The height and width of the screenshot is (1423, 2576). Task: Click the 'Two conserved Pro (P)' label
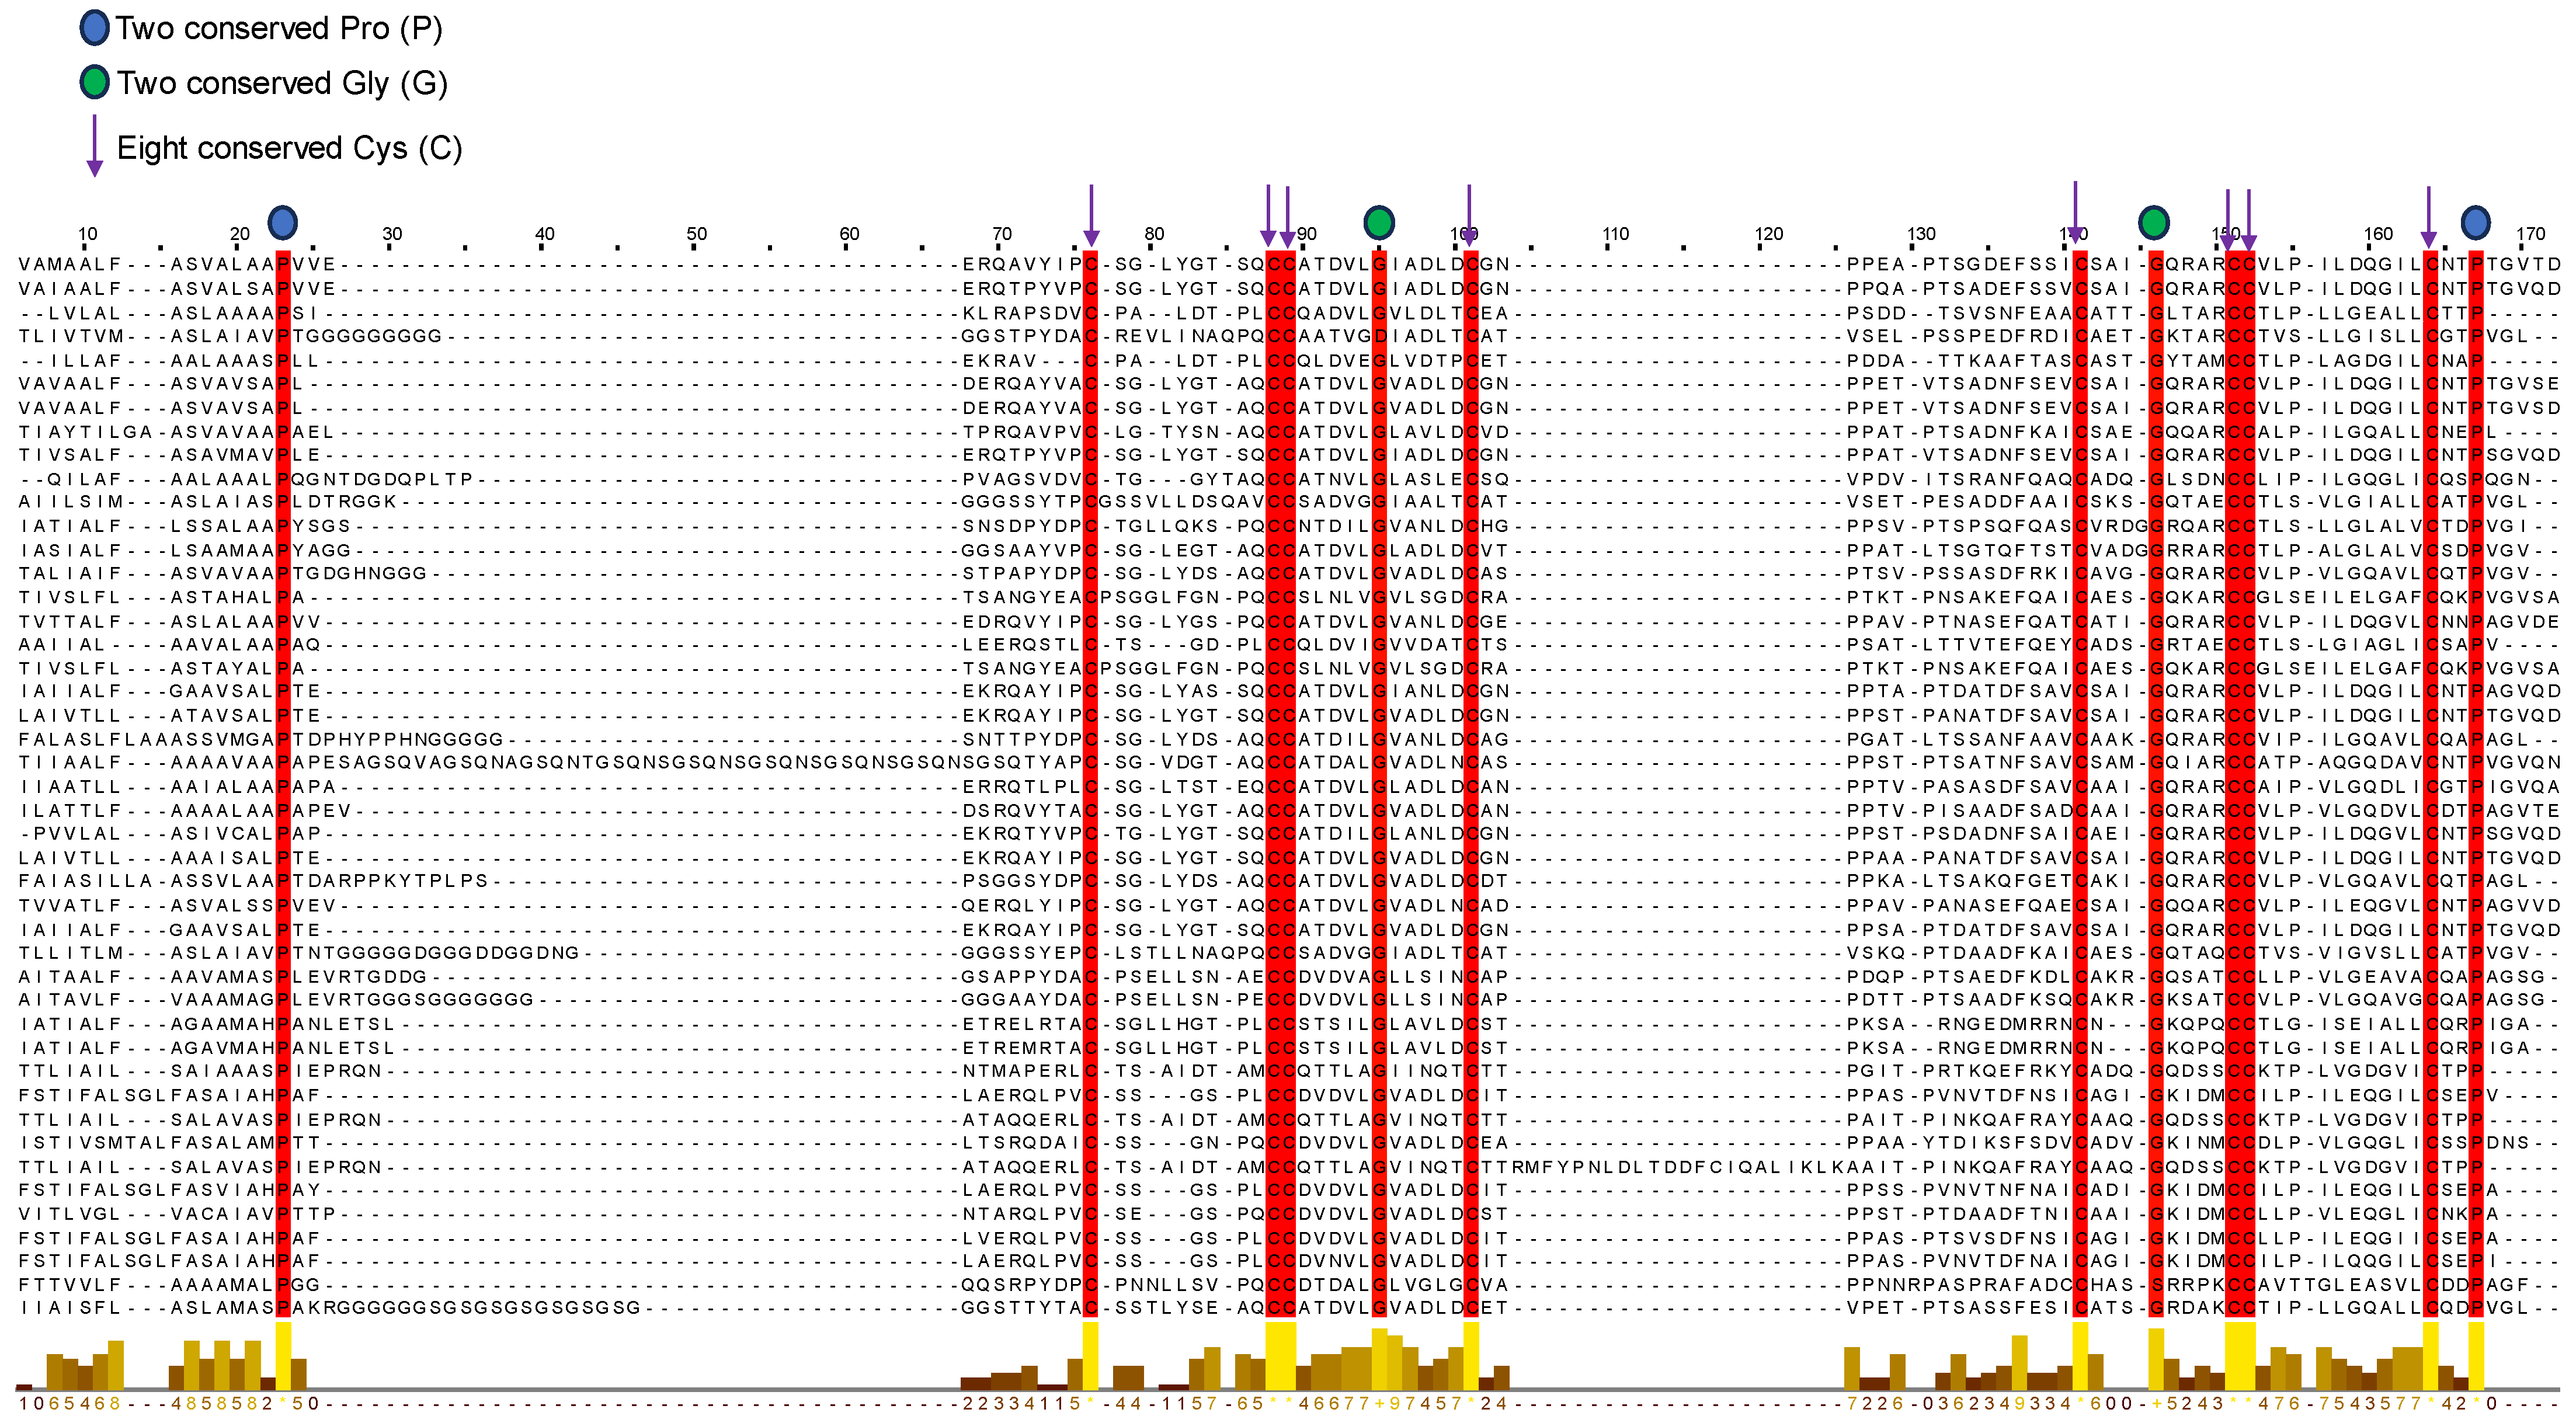278,28
